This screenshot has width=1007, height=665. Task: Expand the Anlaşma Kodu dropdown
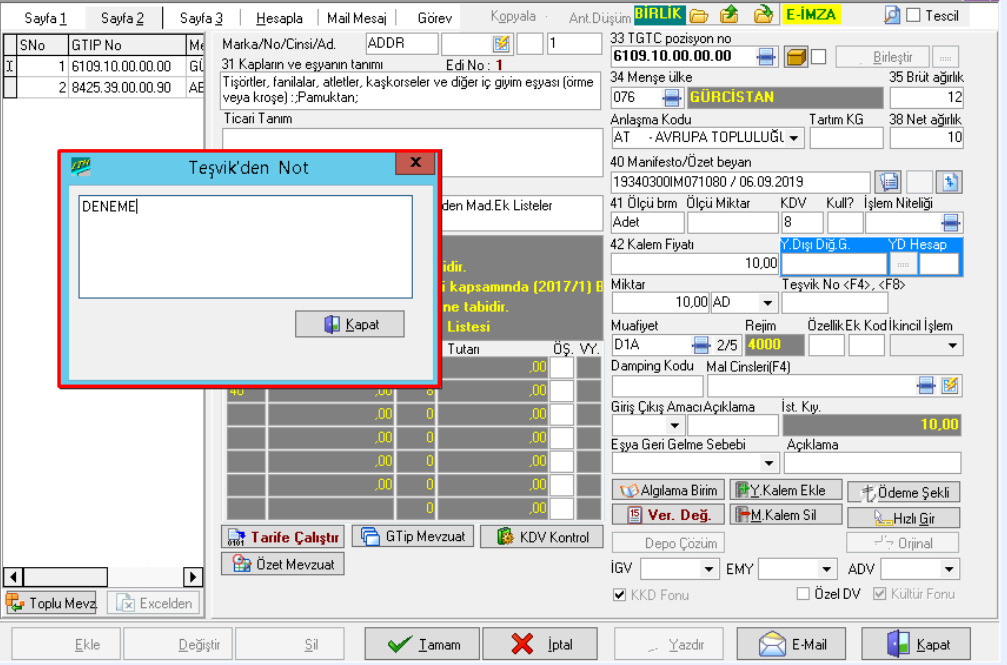pos(795,137)
